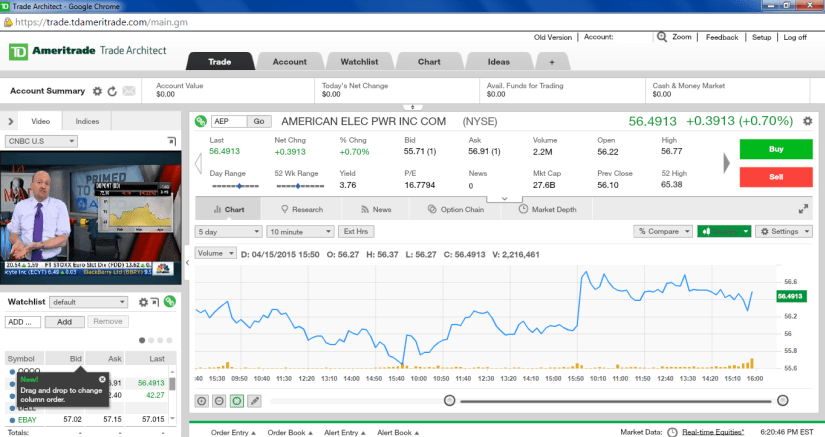Viewport: 825px width, 437px height.
Task: Pop out the Watchlist panel
Action: pyautogui.click(x=155, y=302)
